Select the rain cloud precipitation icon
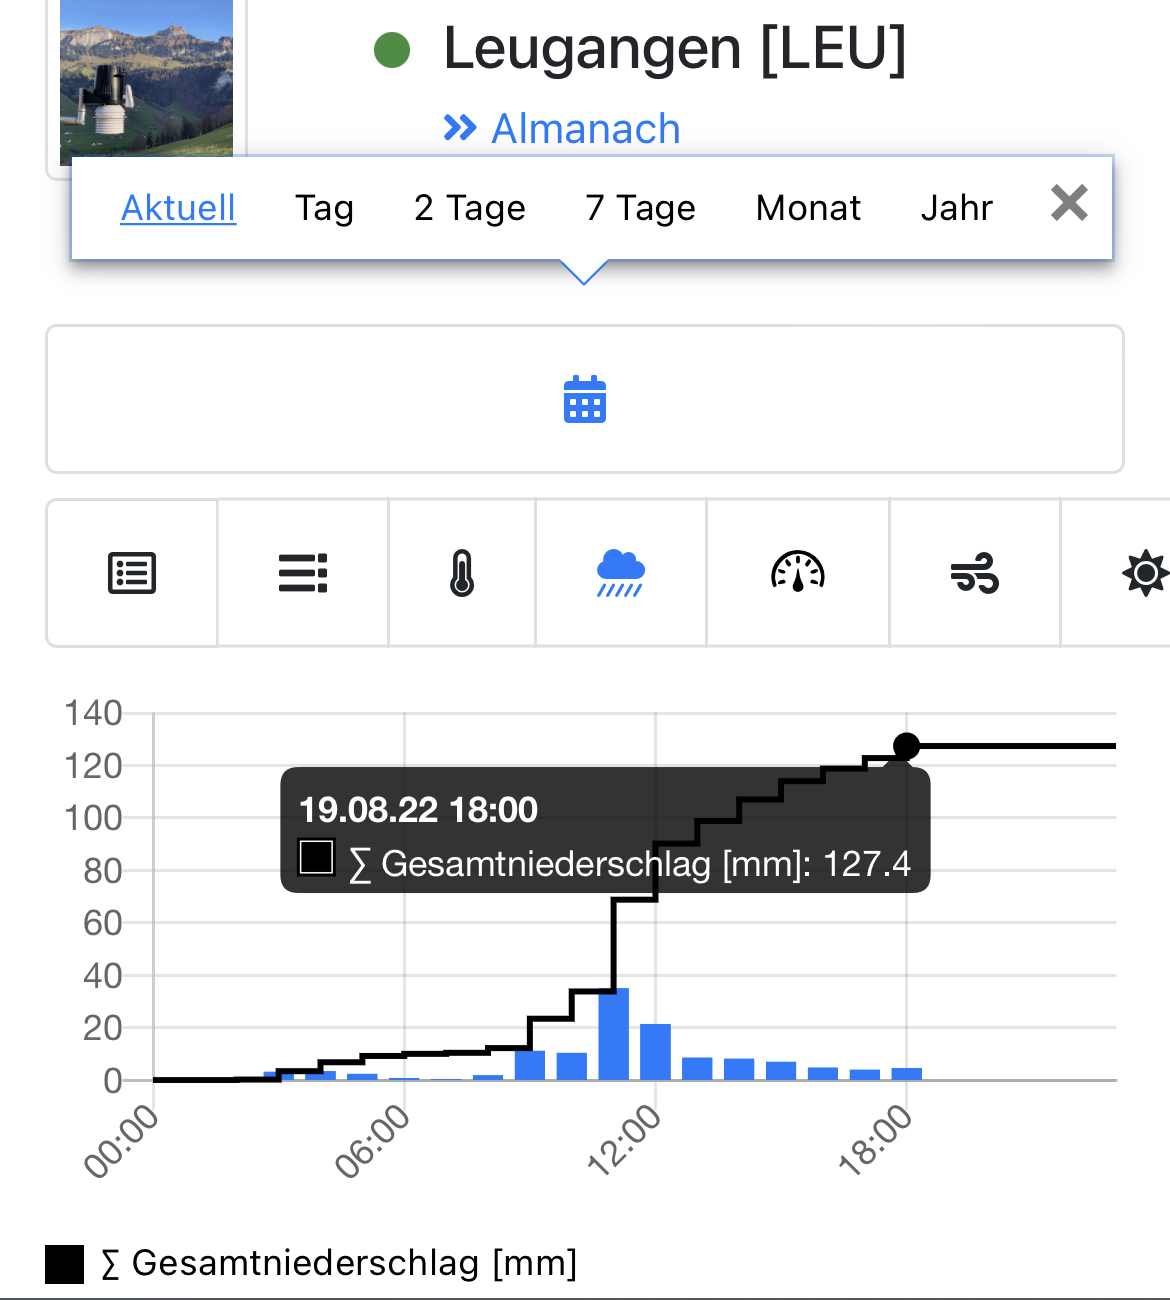The image size is (1170, 1300). (621, 574)
